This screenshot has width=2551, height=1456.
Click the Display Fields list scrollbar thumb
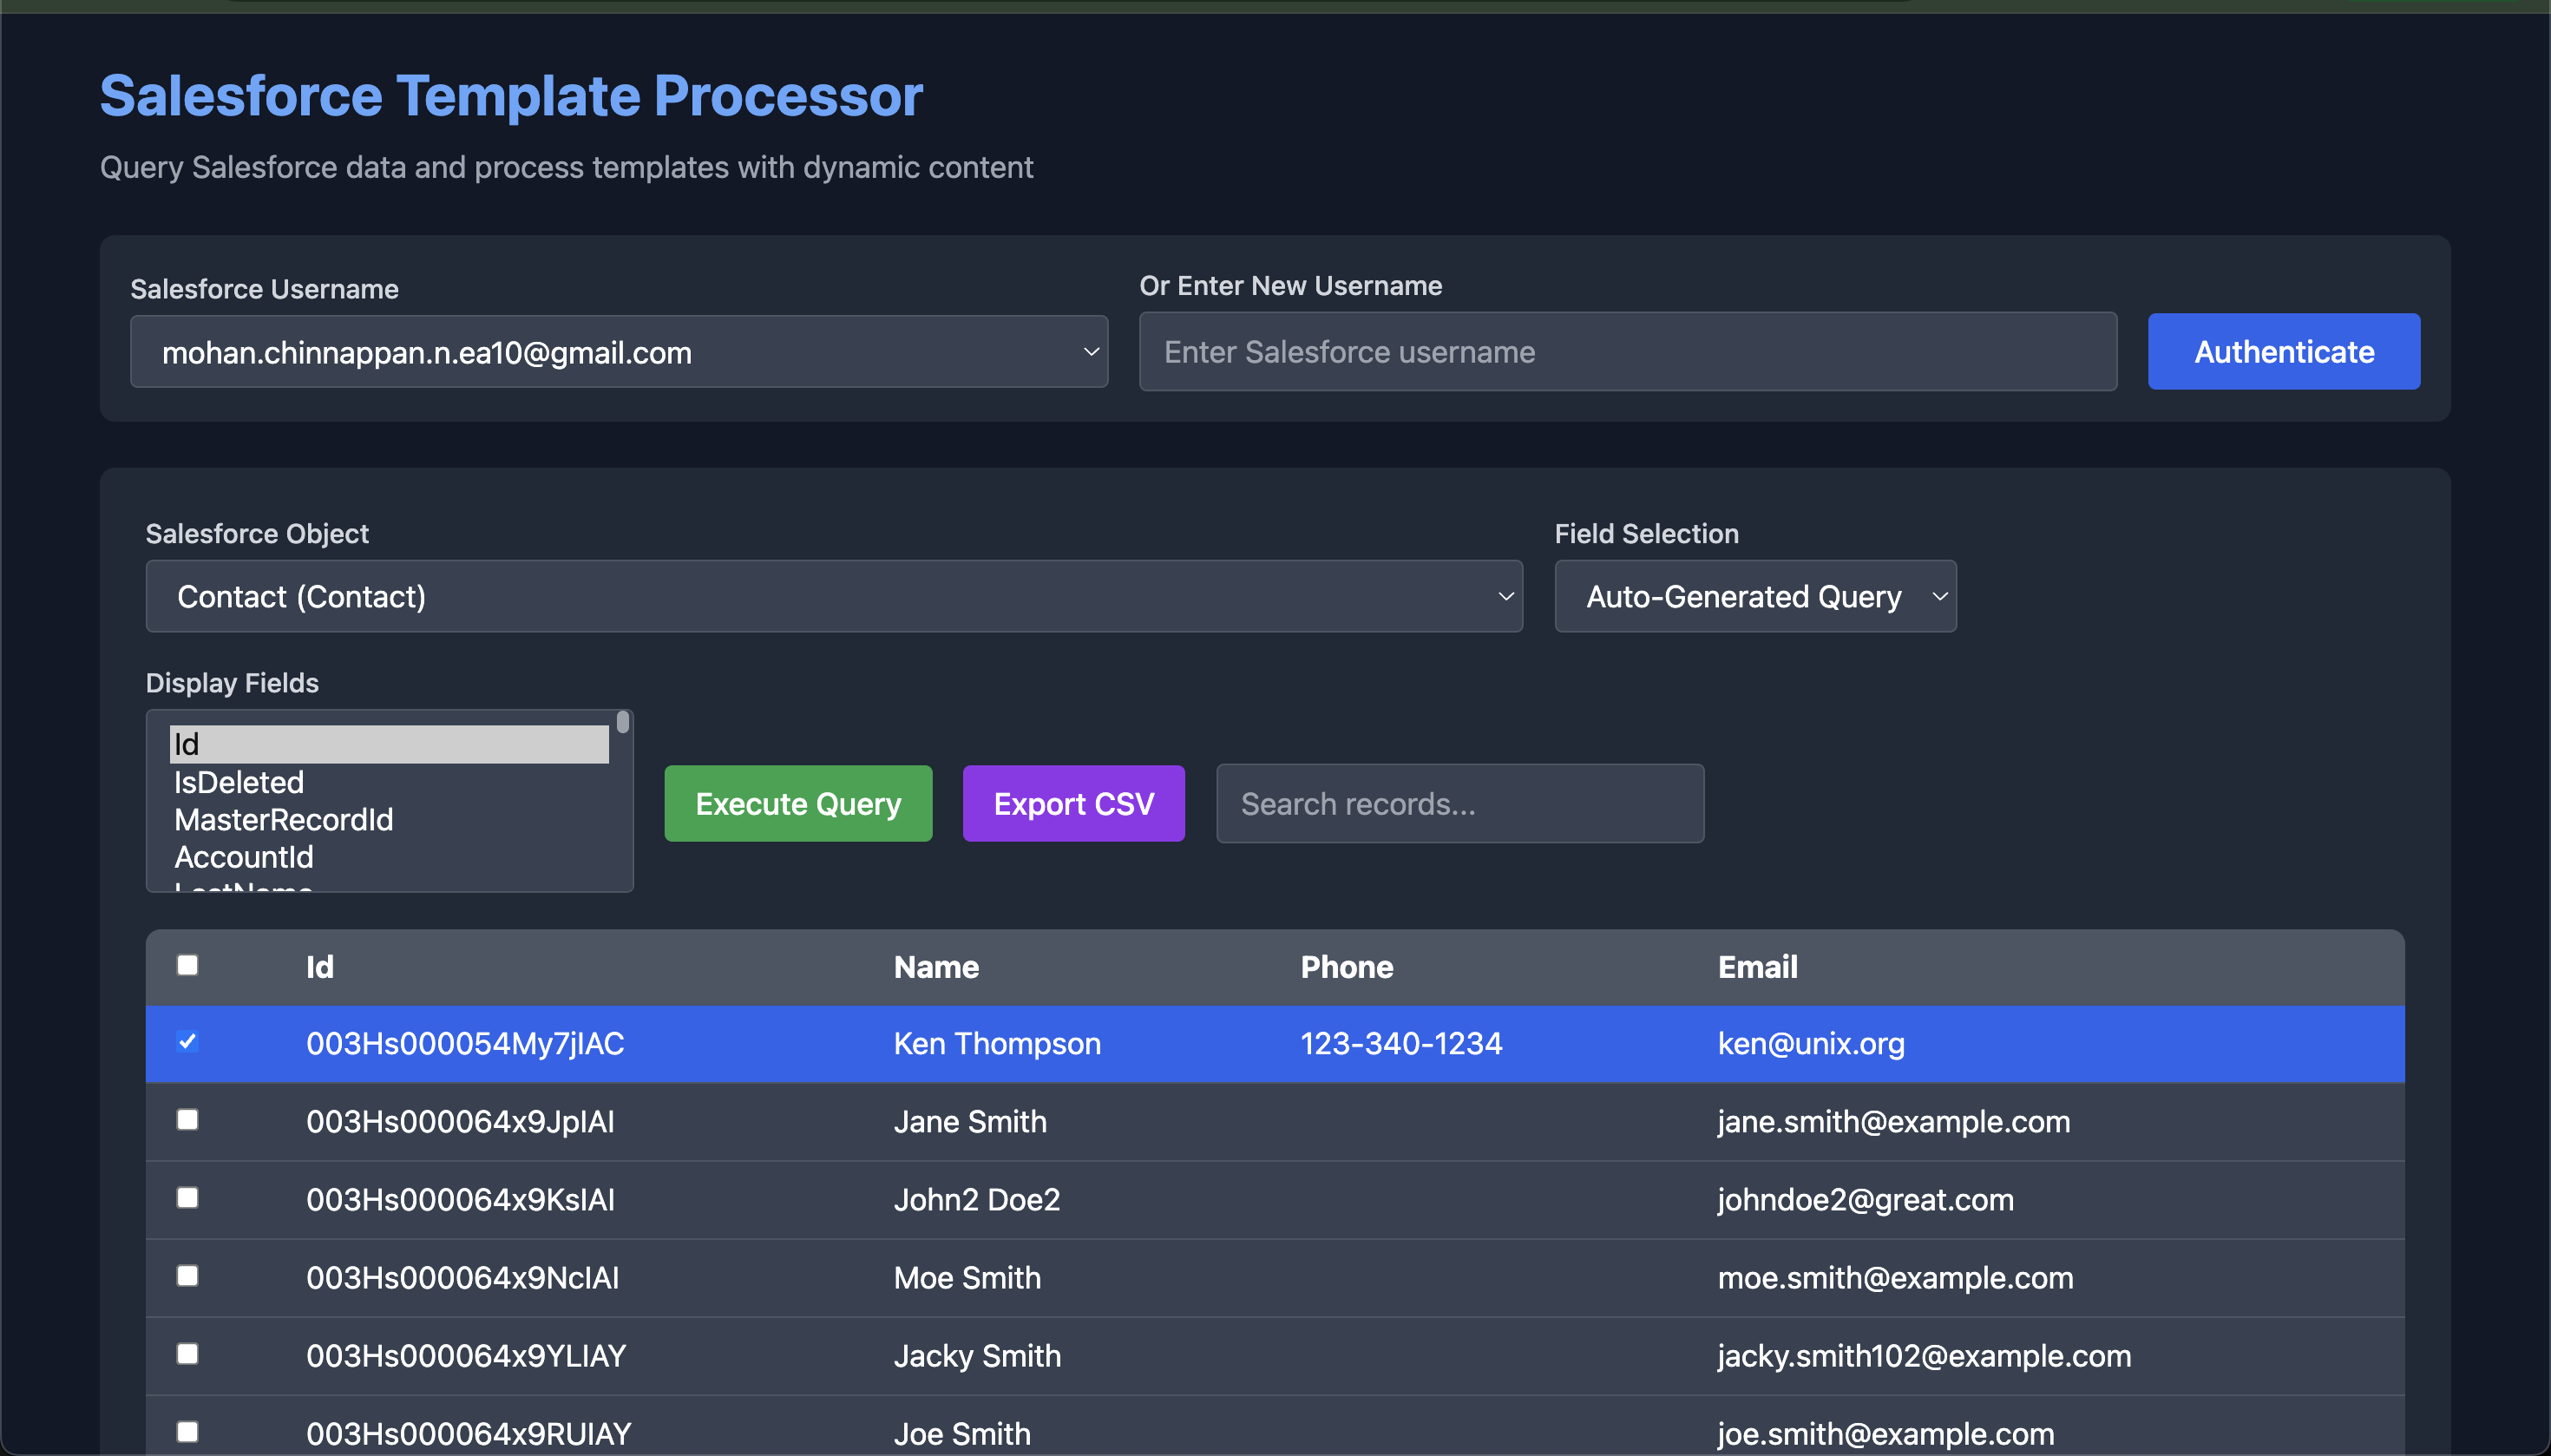tap(623, 722)
